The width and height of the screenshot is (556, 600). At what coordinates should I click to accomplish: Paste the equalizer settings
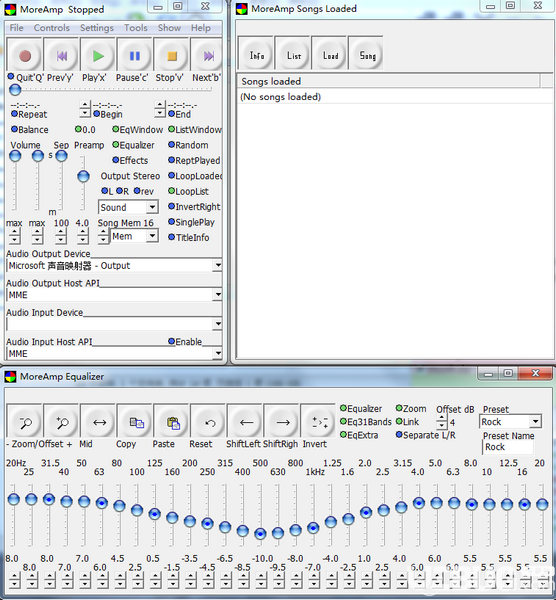point(172,421)
